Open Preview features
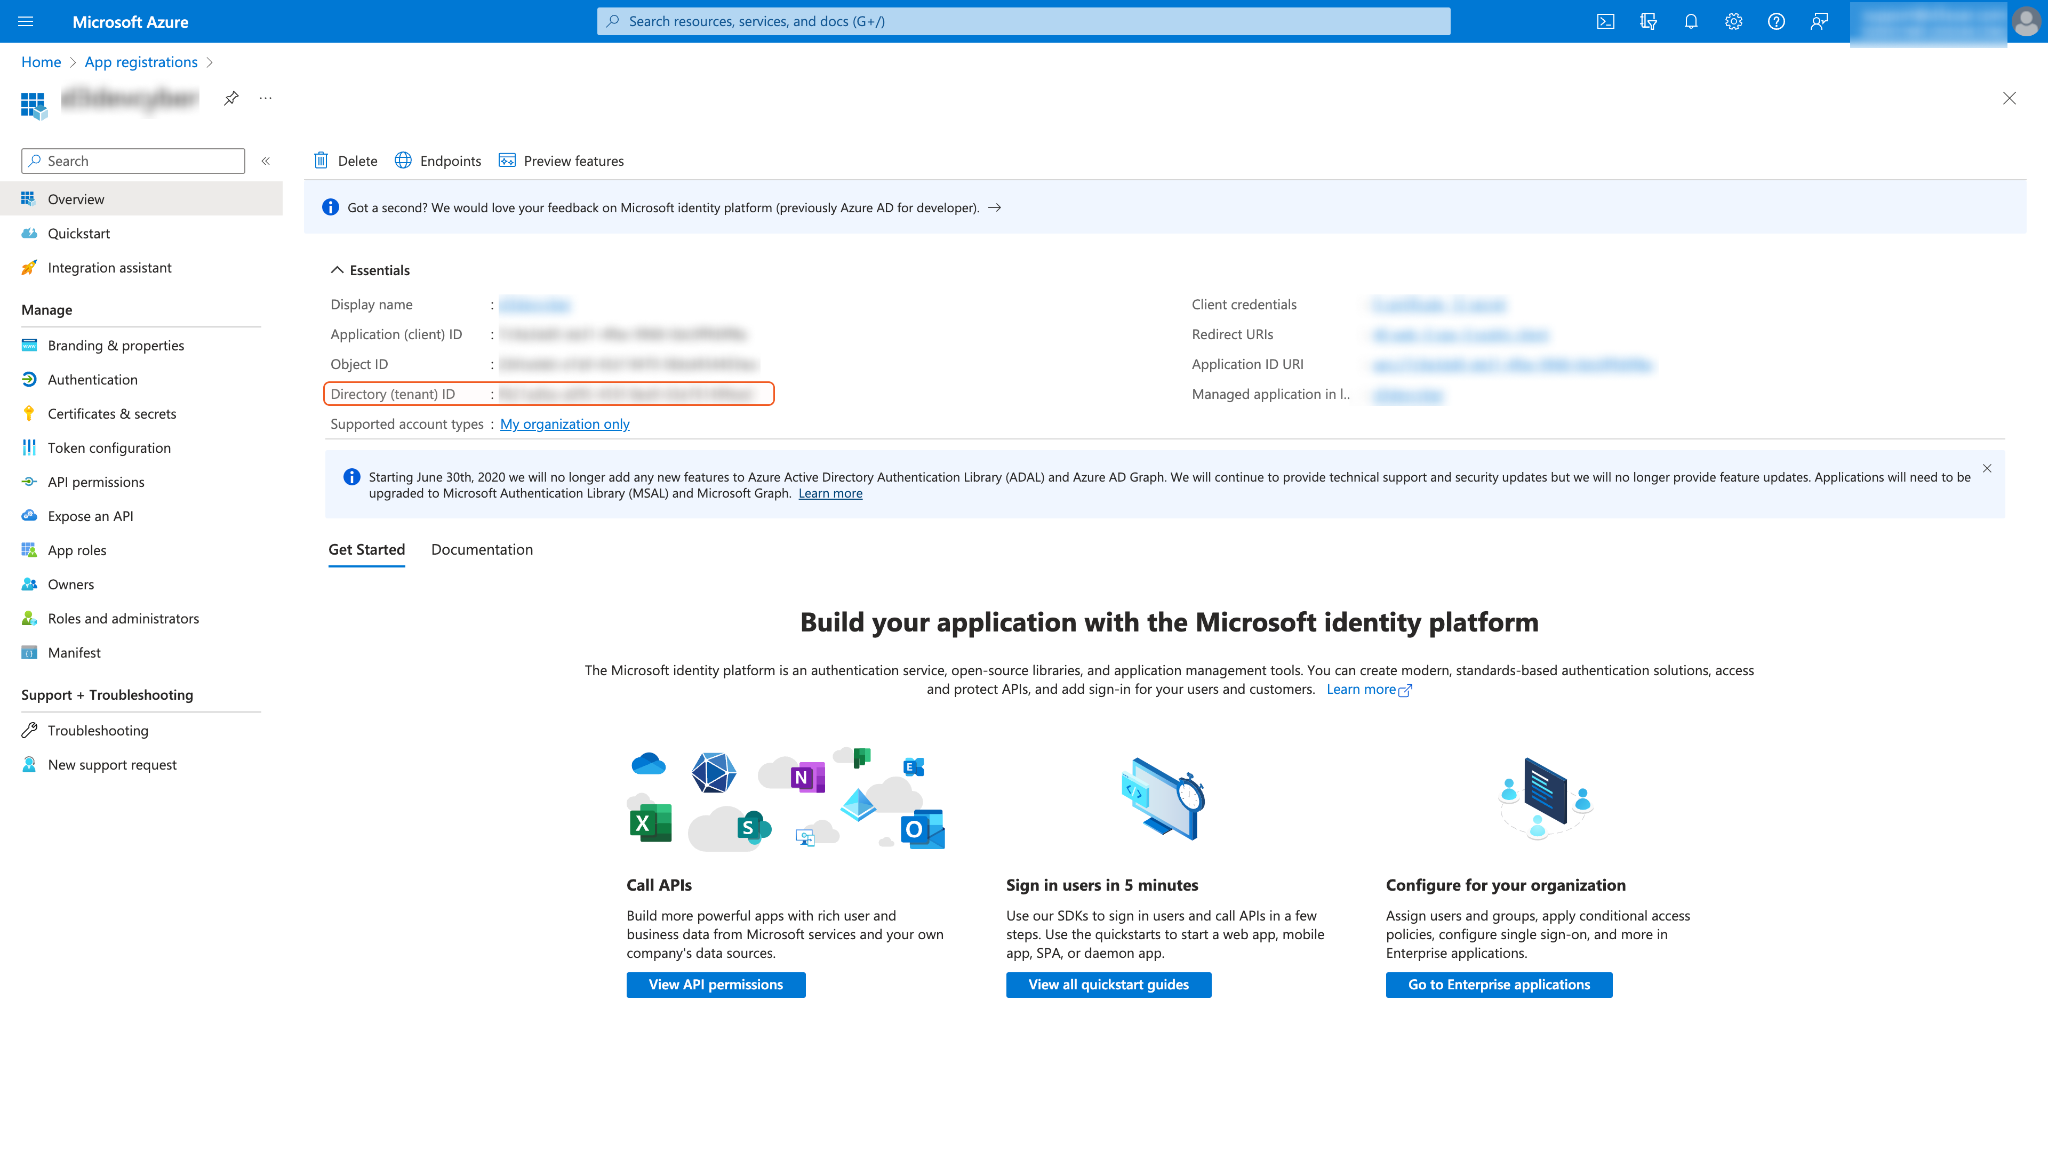Screen dimensions: 2048x1152 click(561, 161)
